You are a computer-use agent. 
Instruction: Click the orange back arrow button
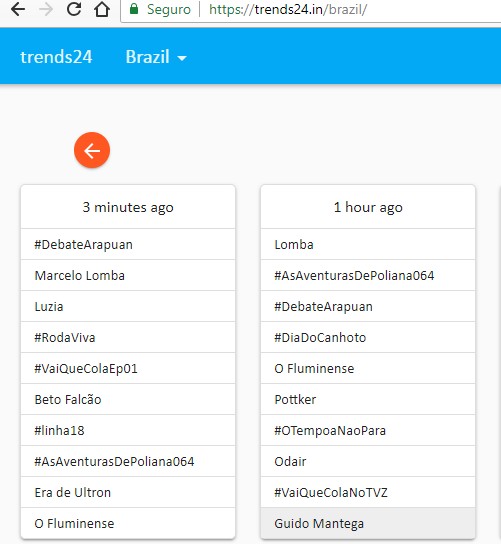pyautogui.click(x=92, y=150)
